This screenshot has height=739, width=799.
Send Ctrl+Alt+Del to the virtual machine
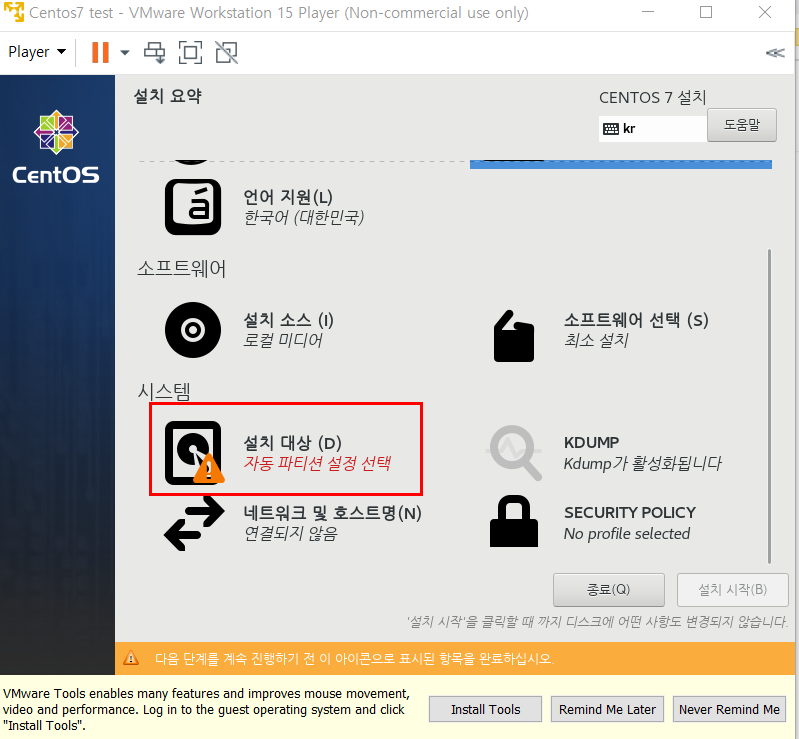pos(154,52)
